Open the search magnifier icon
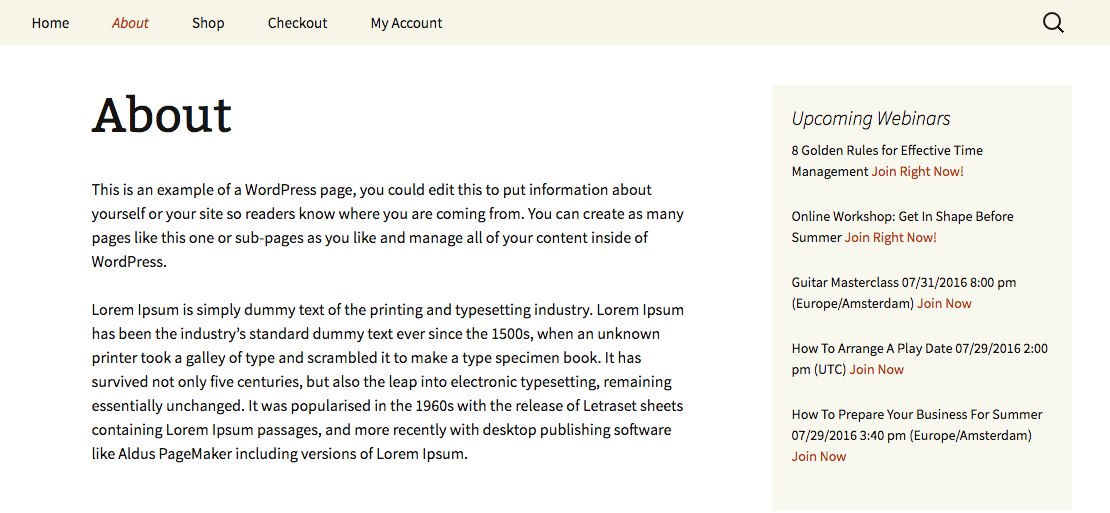 tap(1053, 23)
